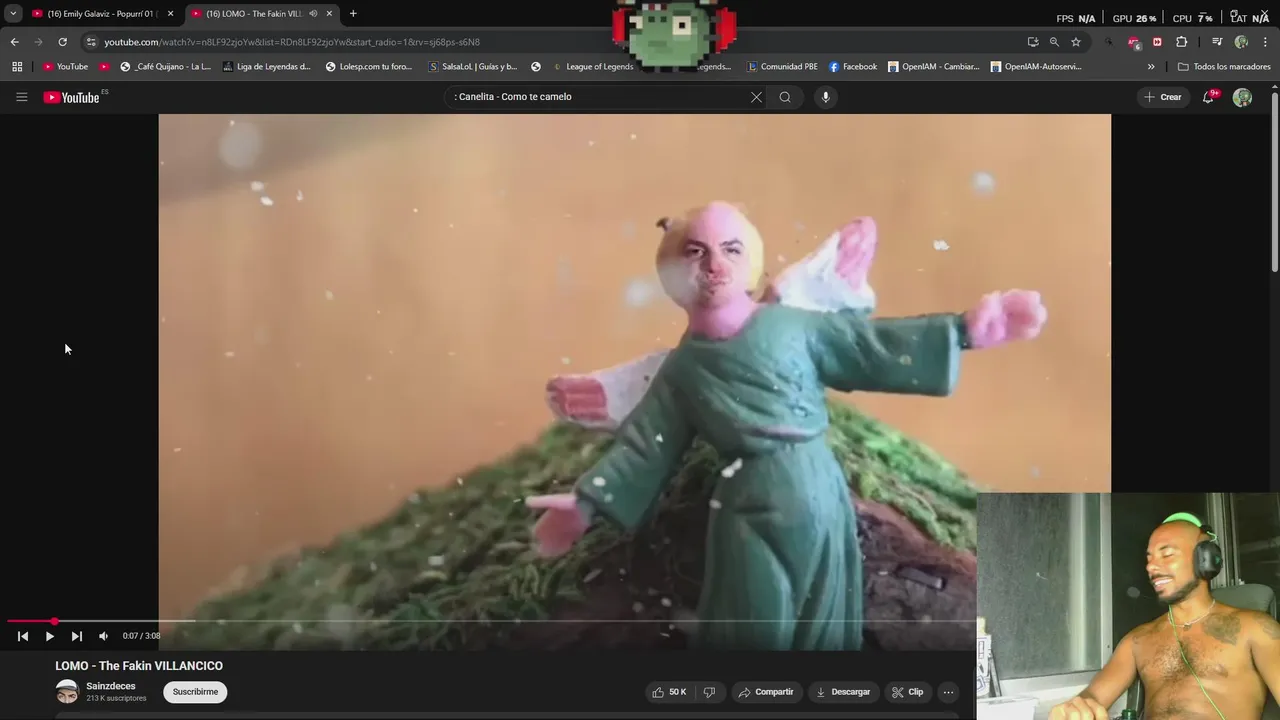Mute the LOMO tab audio icon
Image resolution: width=1280 pixels, height=720 pixels.
(x=313, y=14)
